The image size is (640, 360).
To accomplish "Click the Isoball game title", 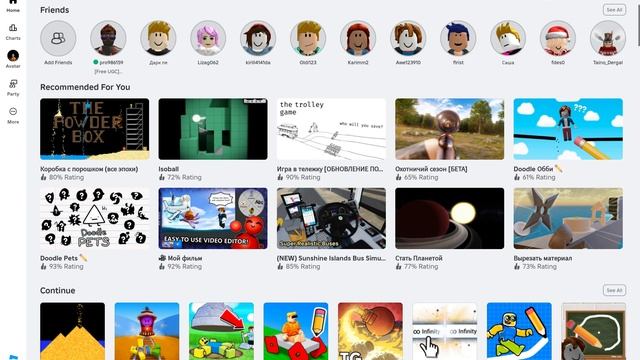I will 169,169.
